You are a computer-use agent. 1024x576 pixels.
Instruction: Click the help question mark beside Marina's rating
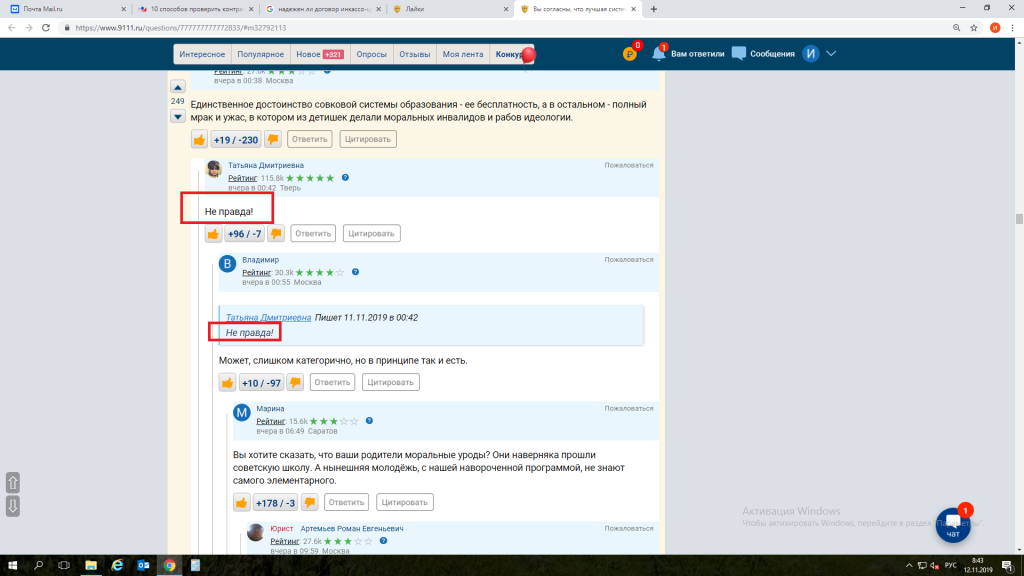tap(369, 421)
